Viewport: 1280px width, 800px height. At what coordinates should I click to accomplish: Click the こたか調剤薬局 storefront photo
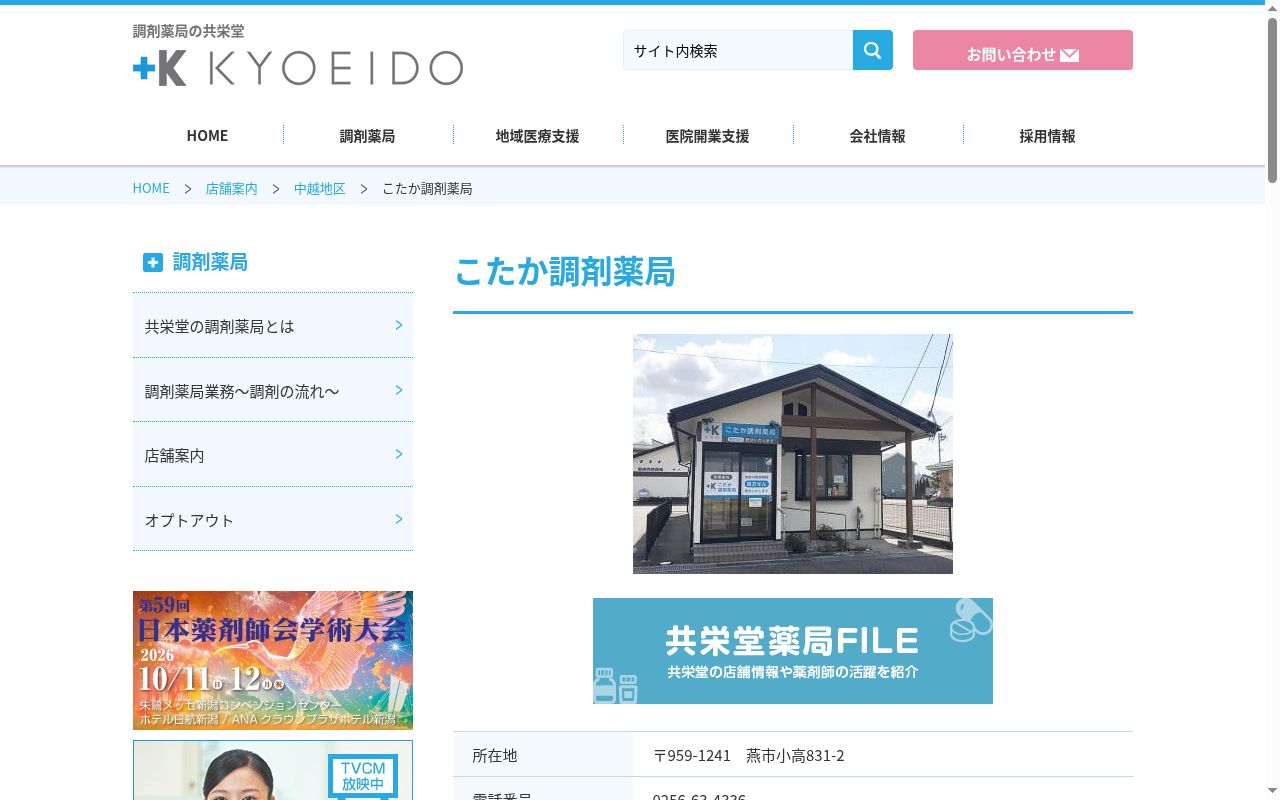[793, 454]
